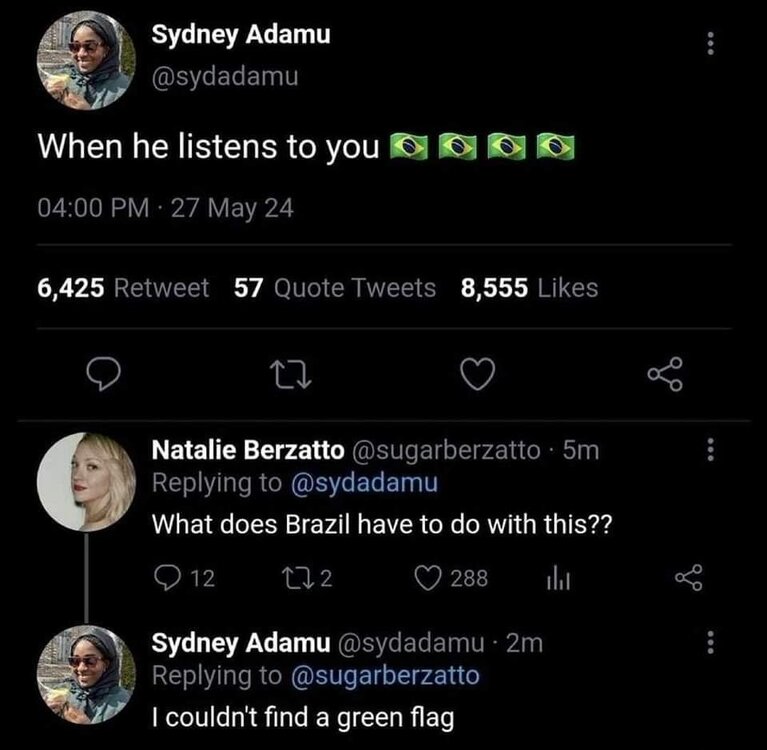Image resolution: width=767 pixels, height=750 pixels.
Task: Open three-dot menu on Sydney's reply
Action: (x=711, y=642)
